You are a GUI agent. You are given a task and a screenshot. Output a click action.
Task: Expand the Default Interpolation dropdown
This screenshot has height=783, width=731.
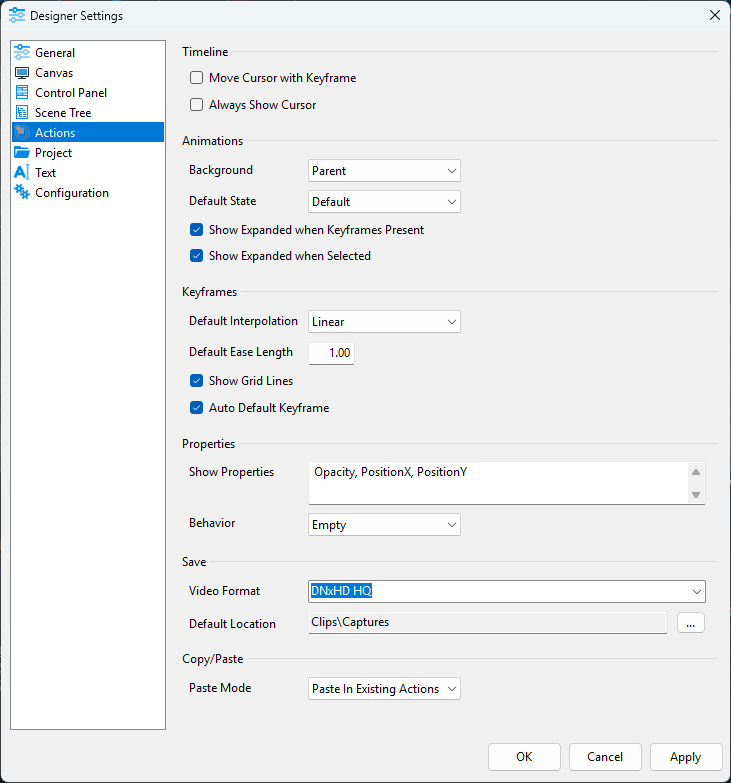coord(384,322)
